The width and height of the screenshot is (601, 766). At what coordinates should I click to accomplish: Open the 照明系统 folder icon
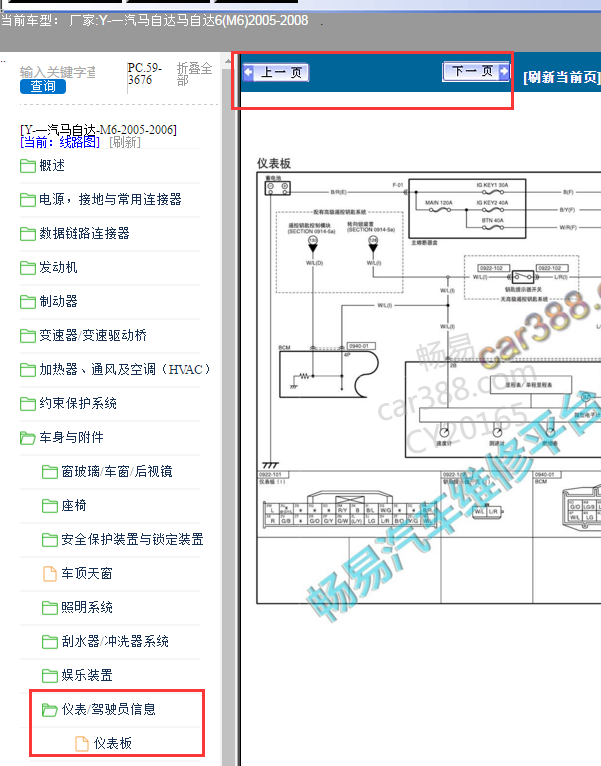click(x=49, y=608)
